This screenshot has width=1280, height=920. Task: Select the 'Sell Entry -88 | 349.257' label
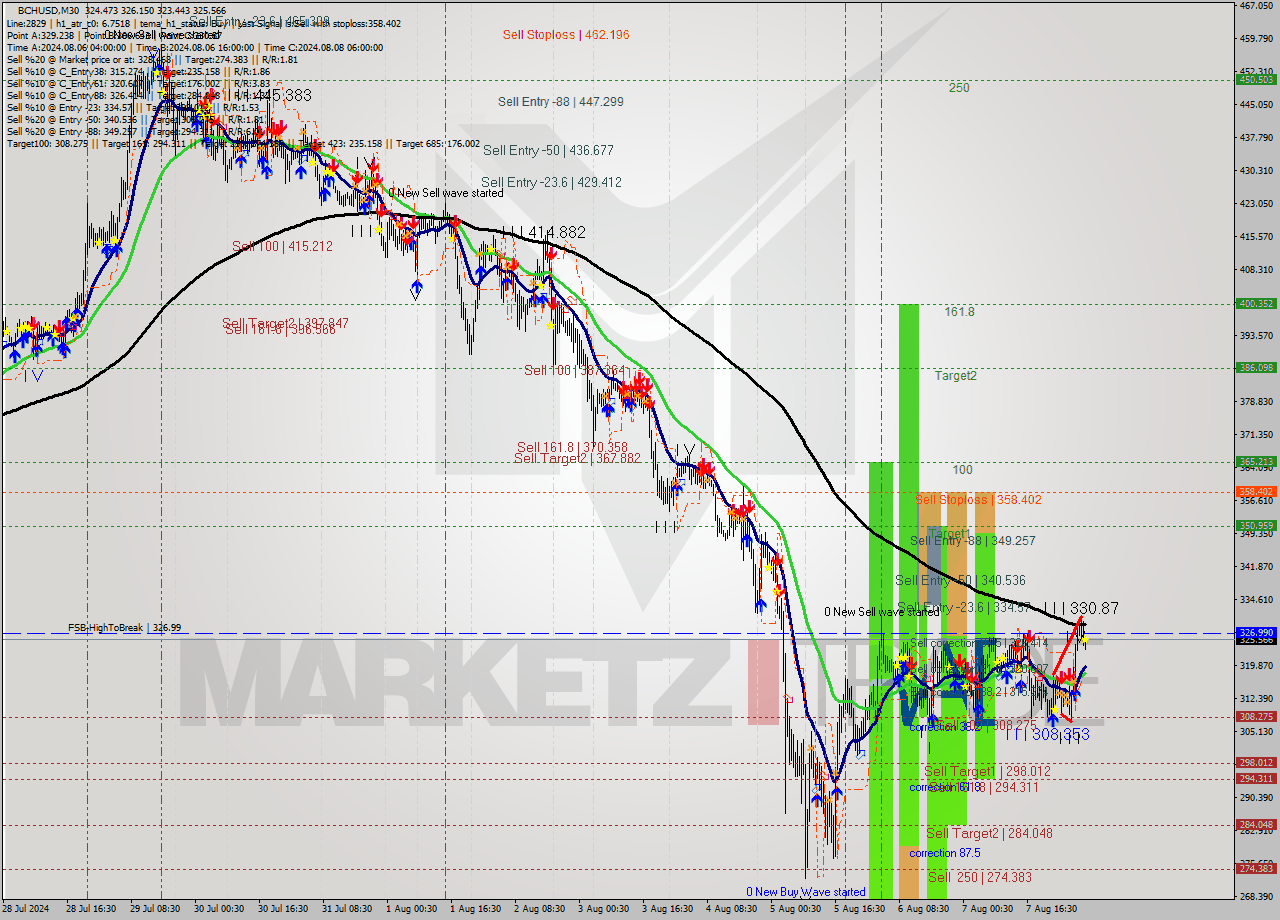click(x=973, y=540)
